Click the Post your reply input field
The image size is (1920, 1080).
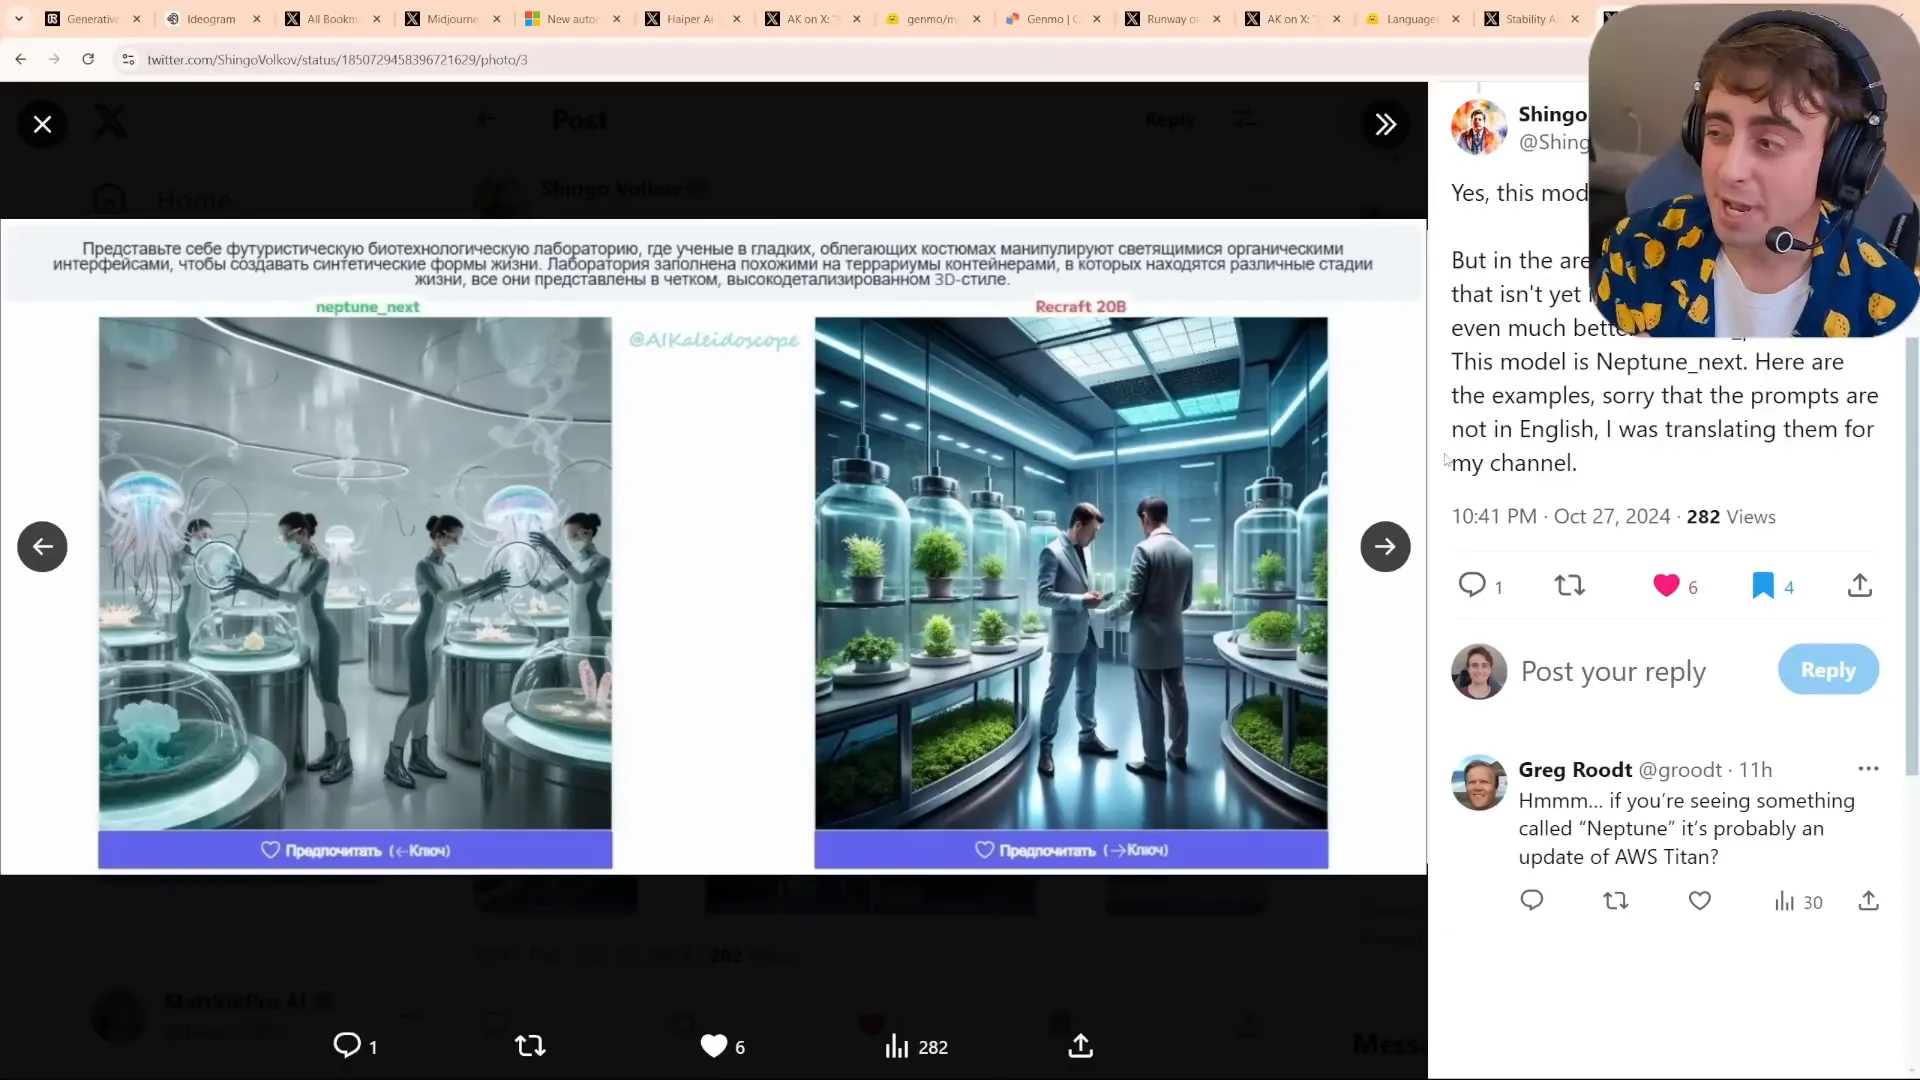(1613, 671)
